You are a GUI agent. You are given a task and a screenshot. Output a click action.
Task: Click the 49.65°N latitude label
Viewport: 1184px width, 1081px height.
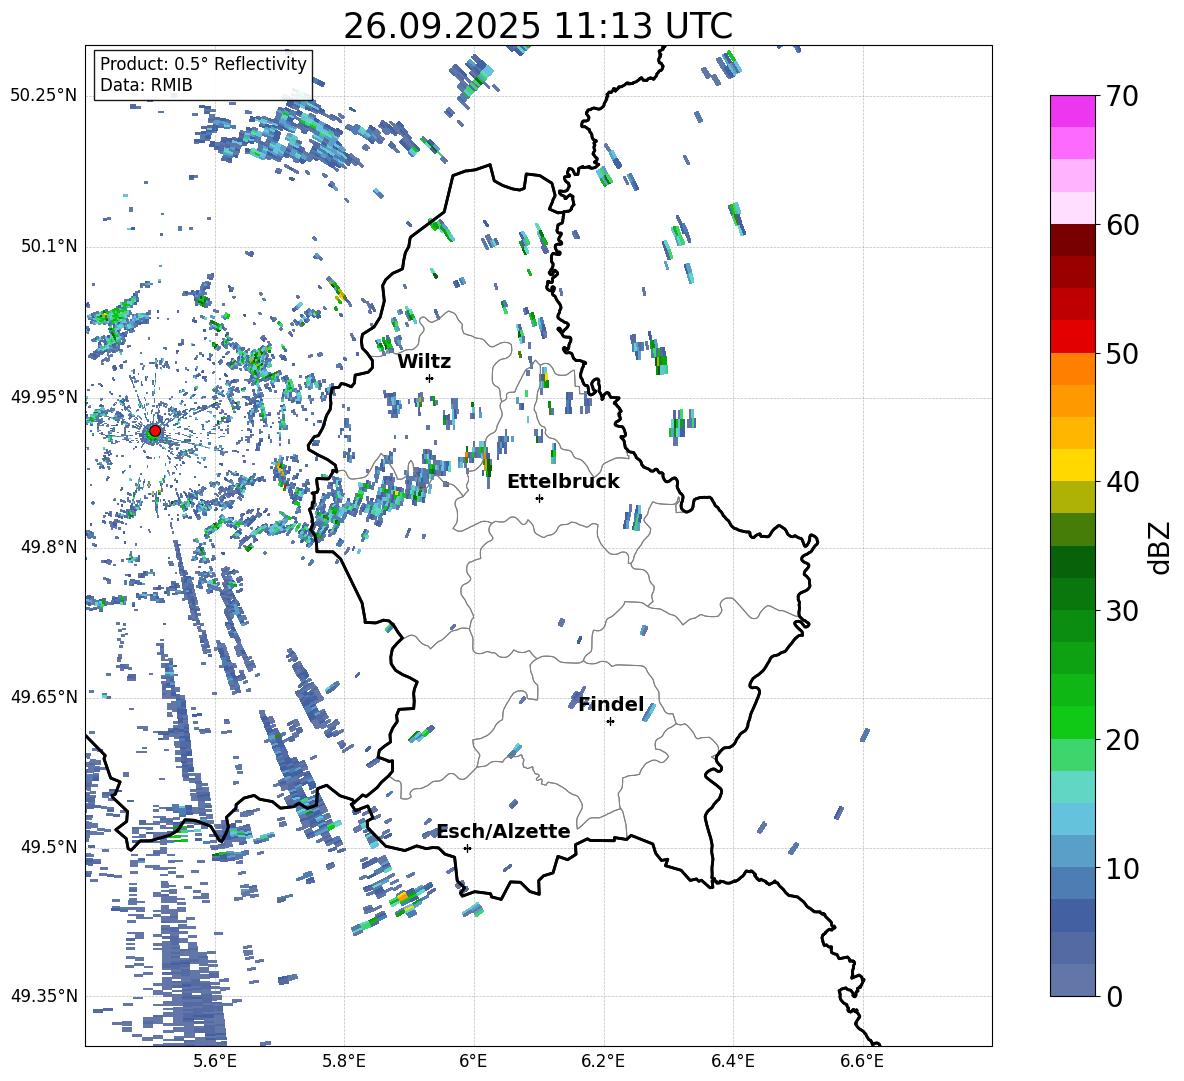point(44,696)
